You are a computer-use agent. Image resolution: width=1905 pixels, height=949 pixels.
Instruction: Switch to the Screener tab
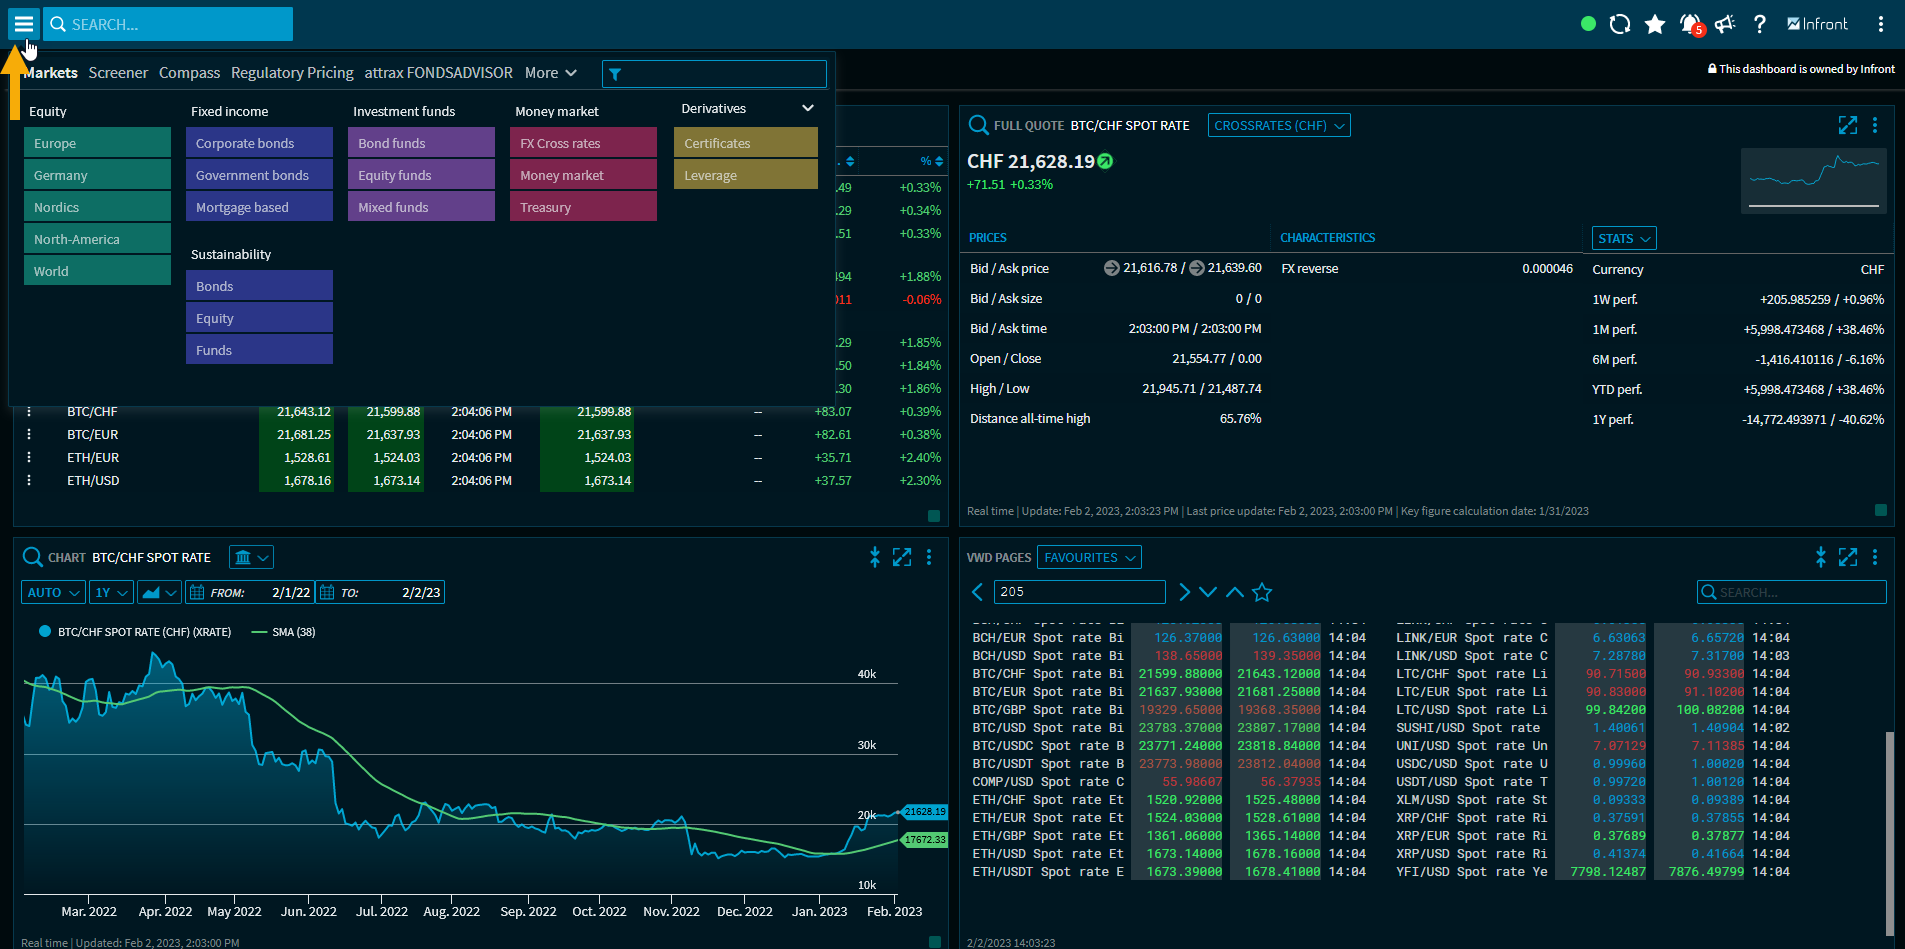click(x=118, y=73)
